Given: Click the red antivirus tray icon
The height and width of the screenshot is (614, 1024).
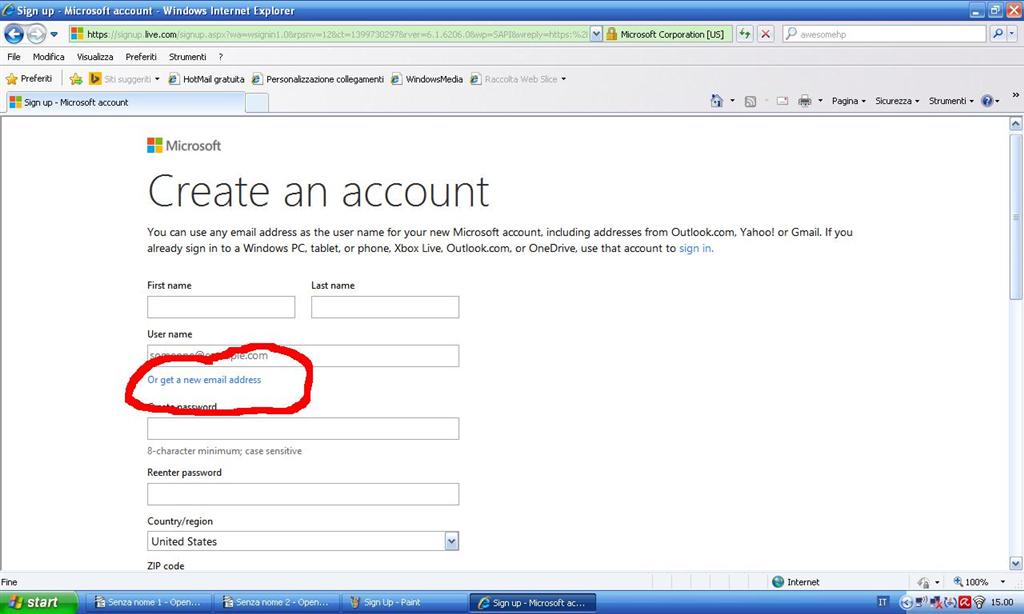Looking at the screenshot, I should point(965,602).
